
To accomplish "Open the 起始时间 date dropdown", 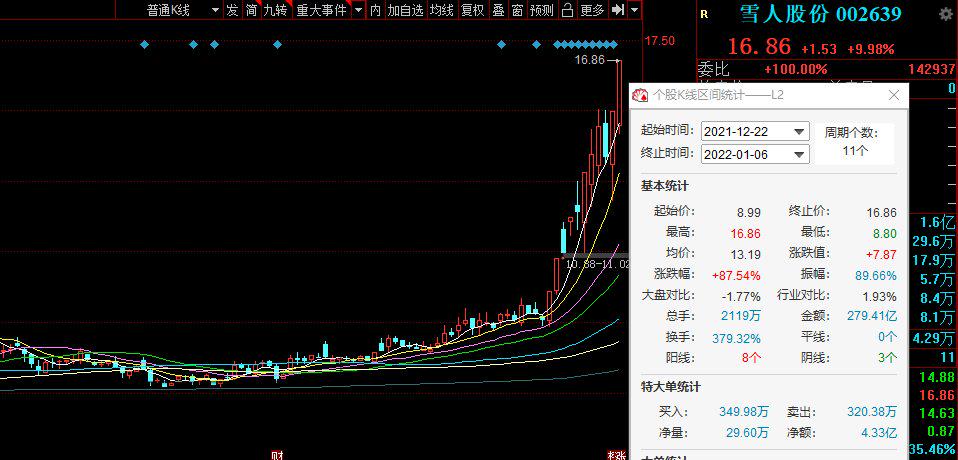I will [799, 131].
